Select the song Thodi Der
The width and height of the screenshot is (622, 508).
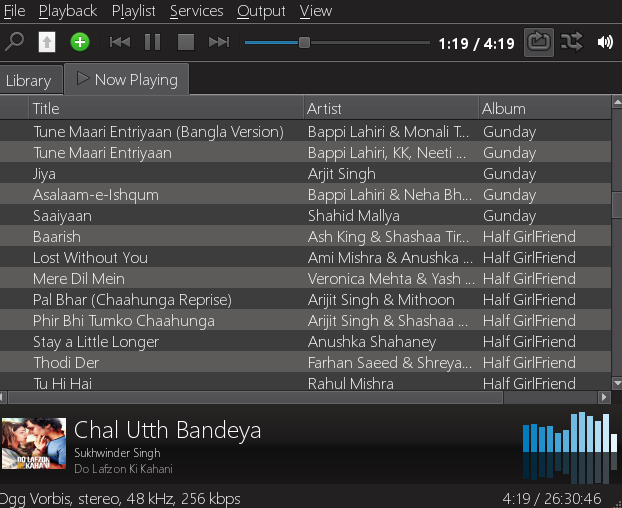[x=305, y=363]
